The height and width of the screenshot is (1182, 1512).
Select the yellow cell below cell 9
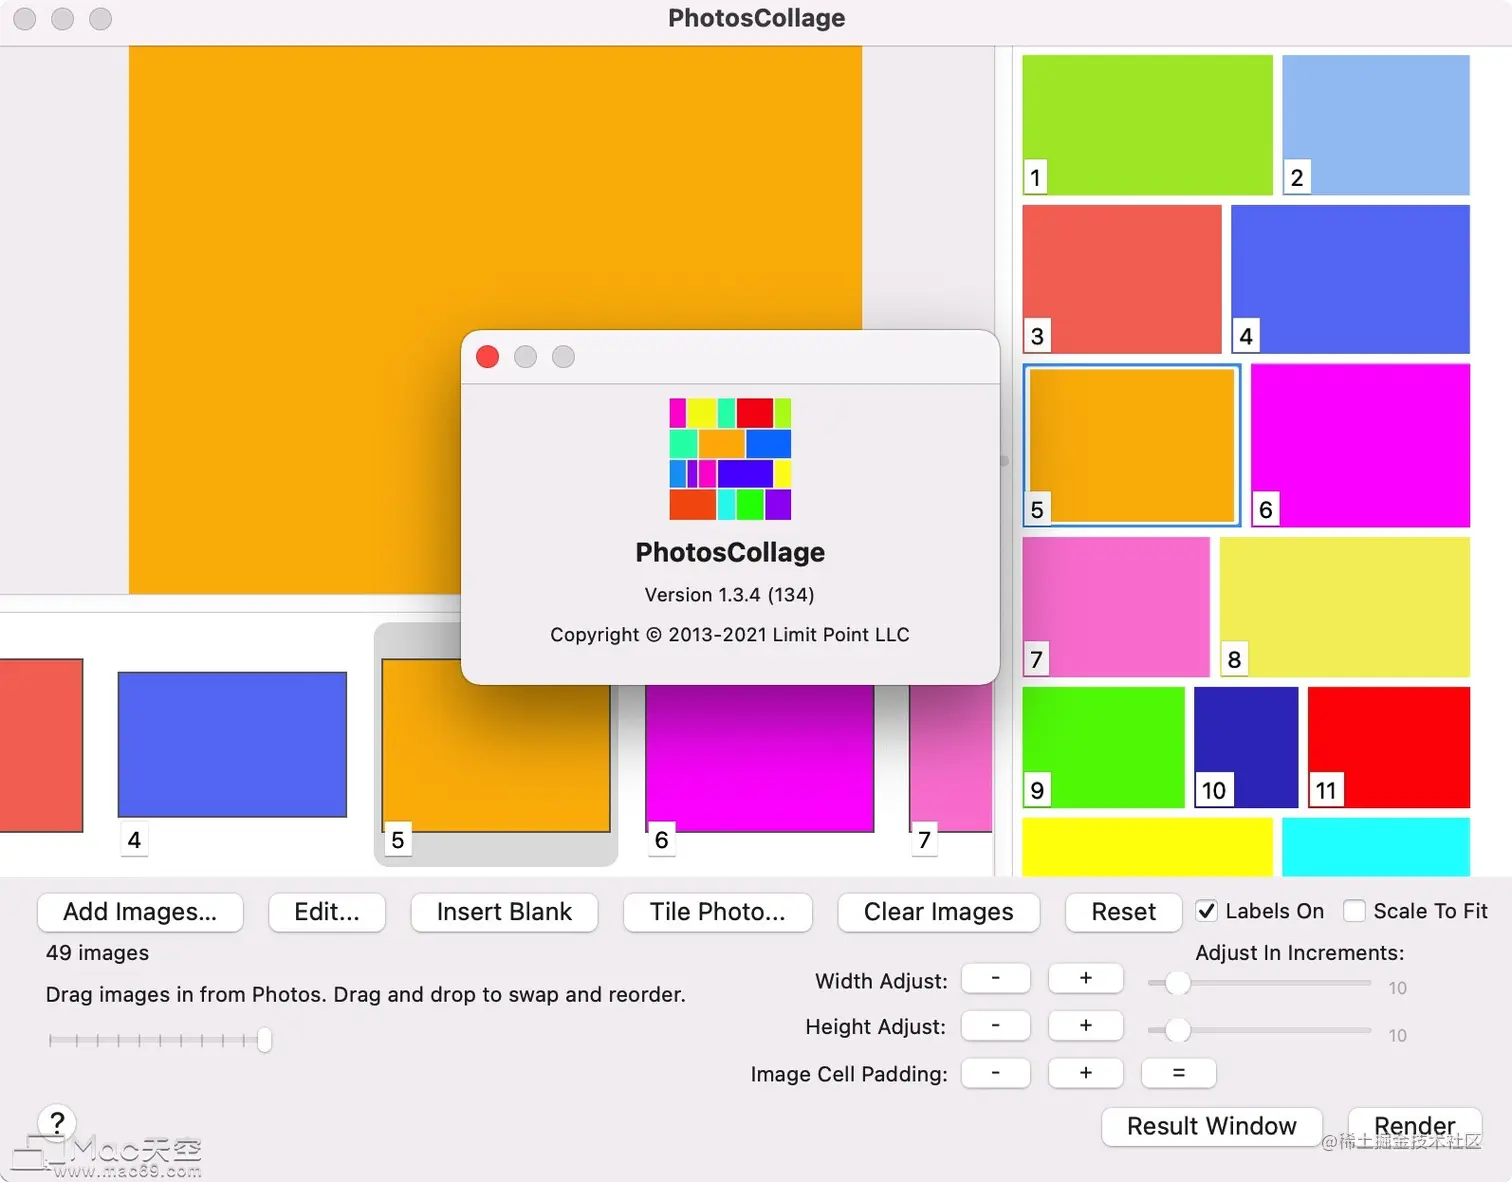[1147, 847]
